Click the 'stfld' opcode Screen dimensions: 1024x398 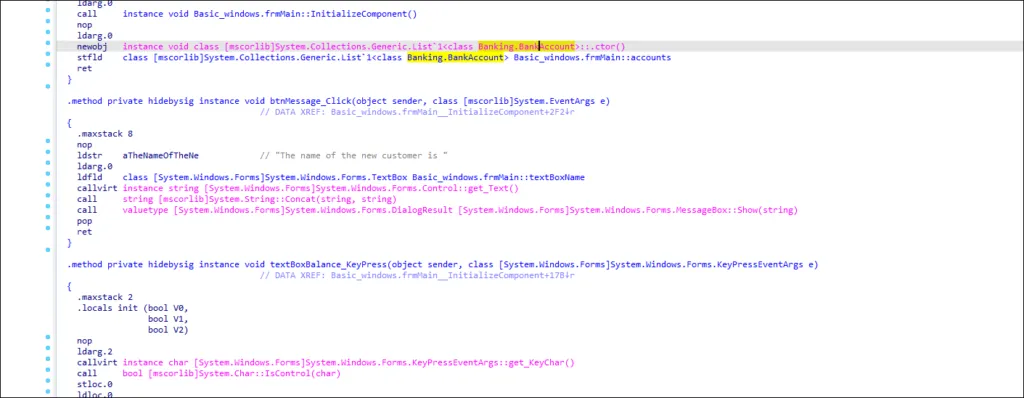(89, 58)
